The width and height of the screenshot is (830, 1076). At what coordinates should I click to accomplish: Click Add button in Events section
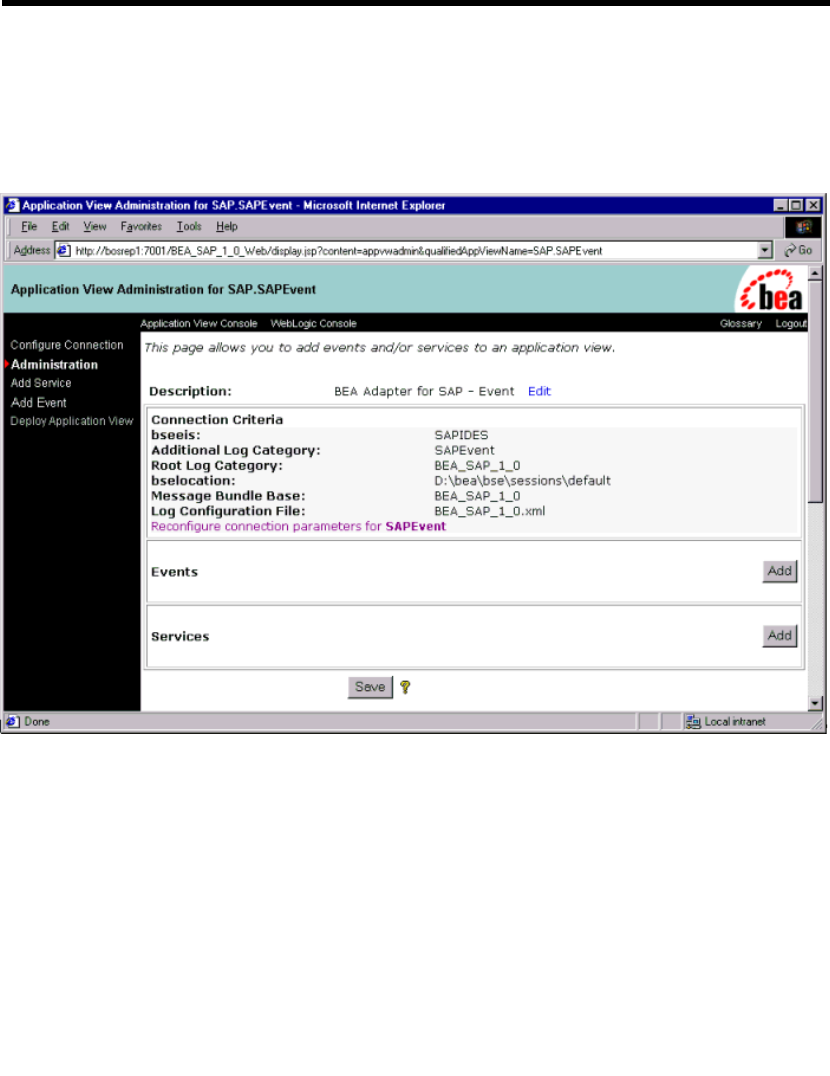[x=780, y=571]
